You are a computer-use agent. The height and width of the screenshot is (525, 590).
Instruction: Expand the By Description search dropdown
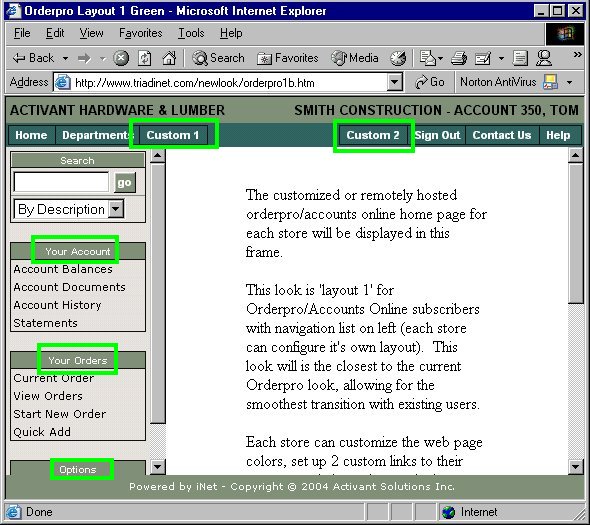tap(116, 208)
